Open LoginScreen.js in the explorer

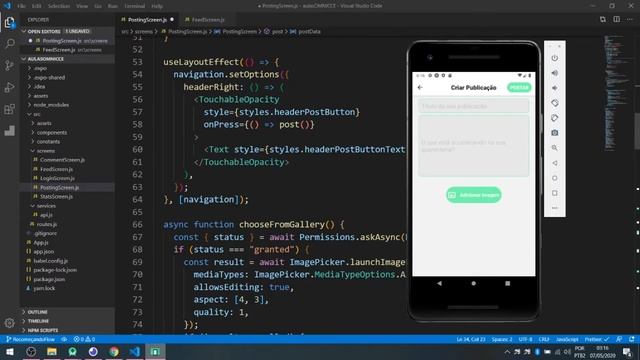click(57, 178)
